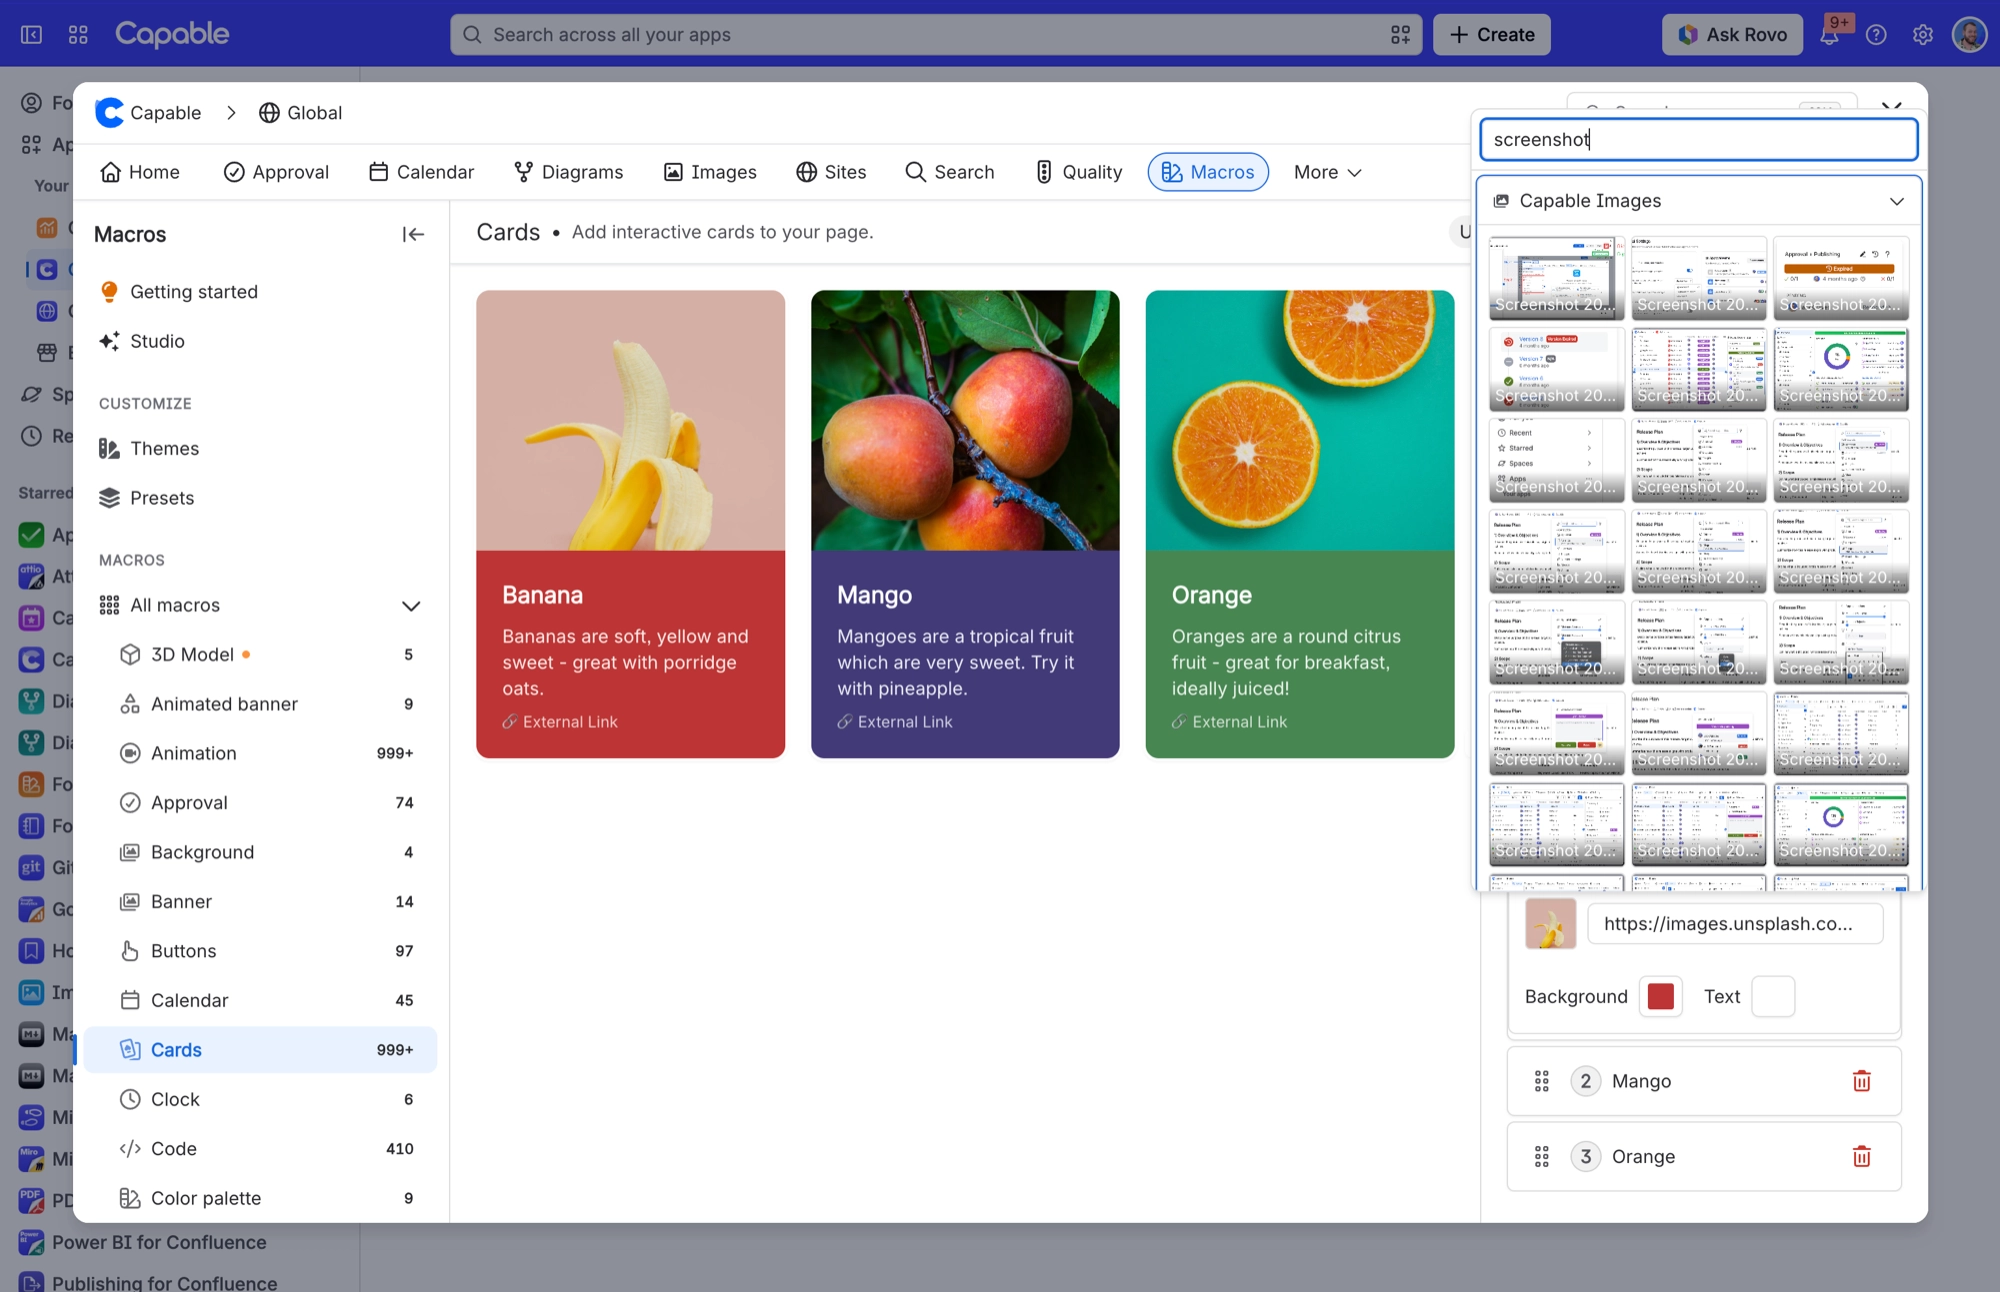Click the Unsplash image URL field
Screen dimensions: 2000x1292
(1735, 924)
